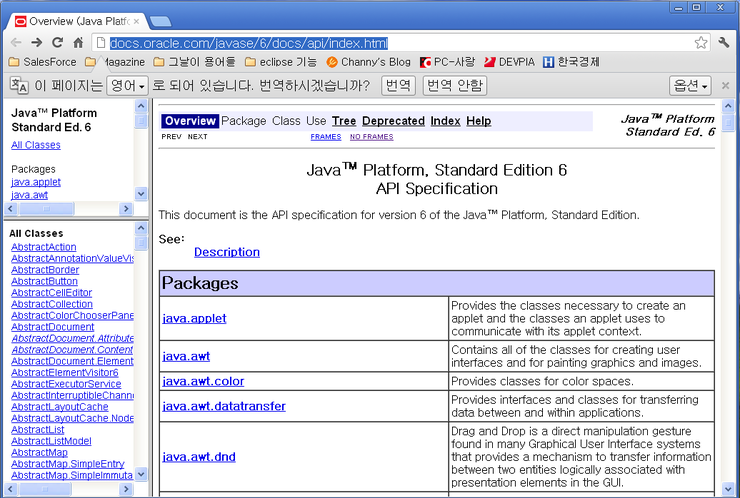The image size is (740, 498).
Task: Click All Classes frame scroll-up arrow
Action: click(141, 228)
